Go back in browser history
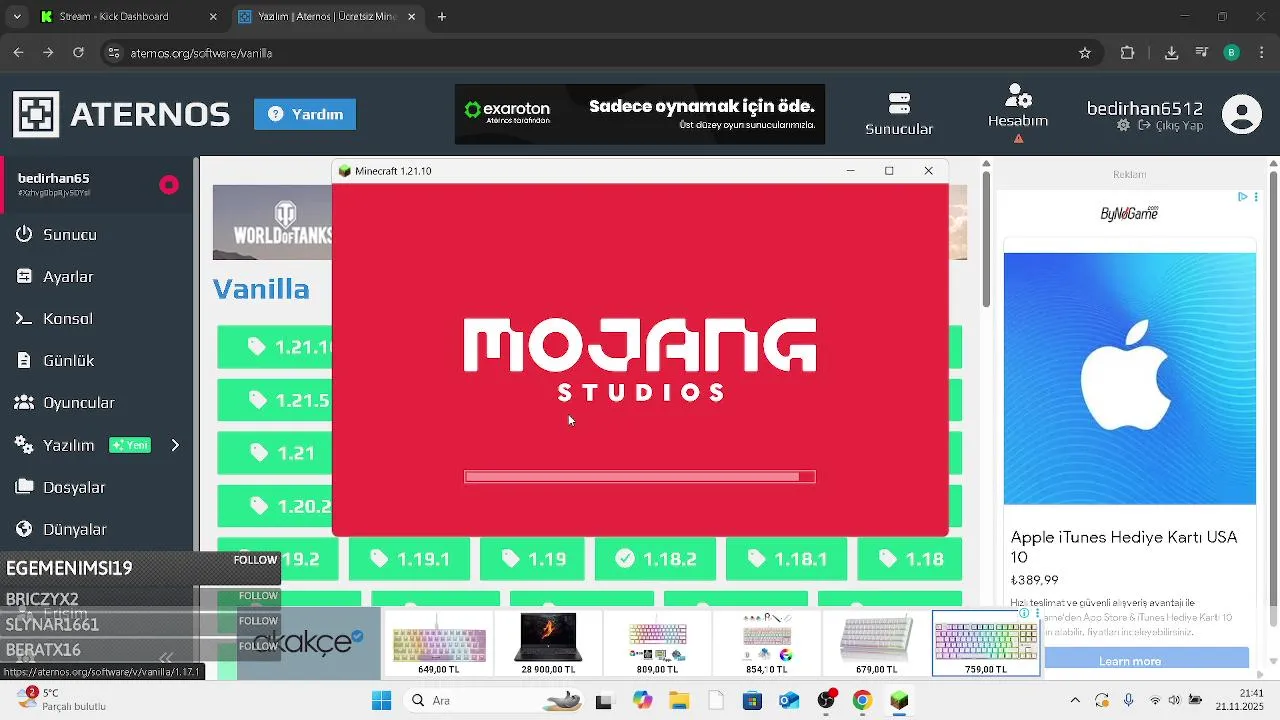Screen dimensions: 1280x720 18,53
